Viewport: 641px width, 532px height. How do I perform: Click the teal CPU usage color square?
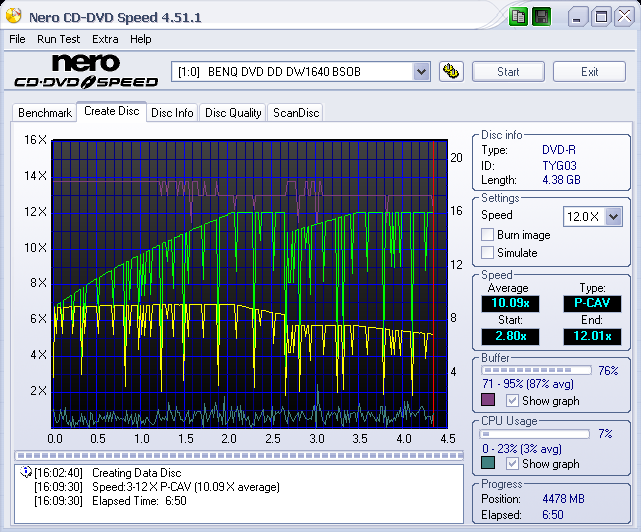click(x=488, y=464)
